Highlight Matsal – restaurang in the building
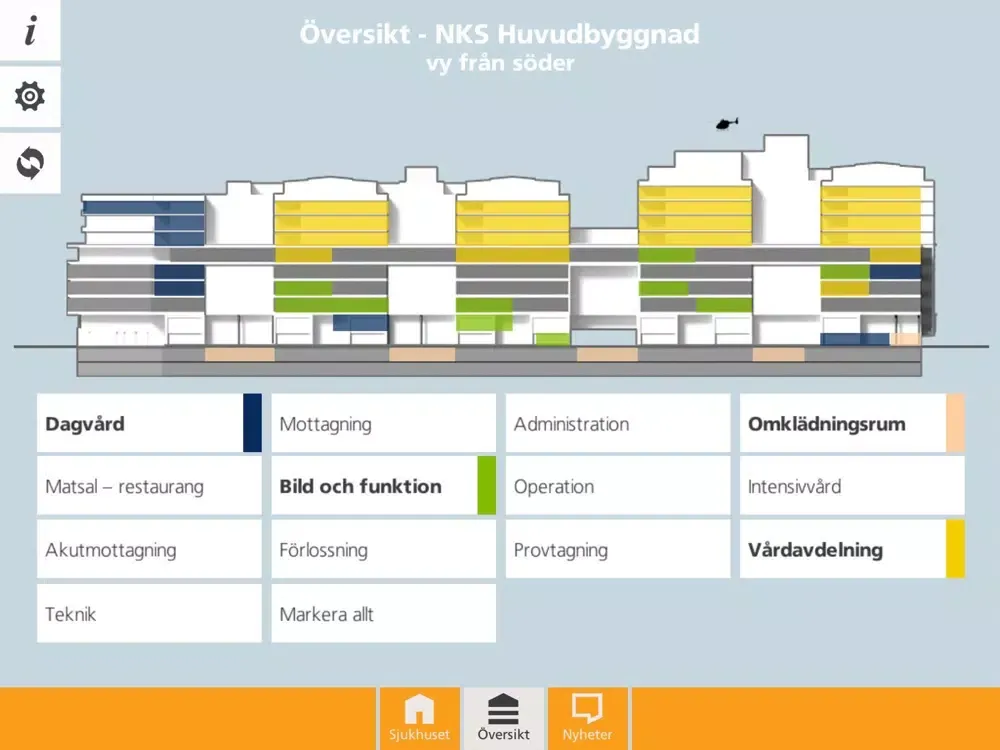This screenshot has height=750, width=1000. click(x=149, y=486)
